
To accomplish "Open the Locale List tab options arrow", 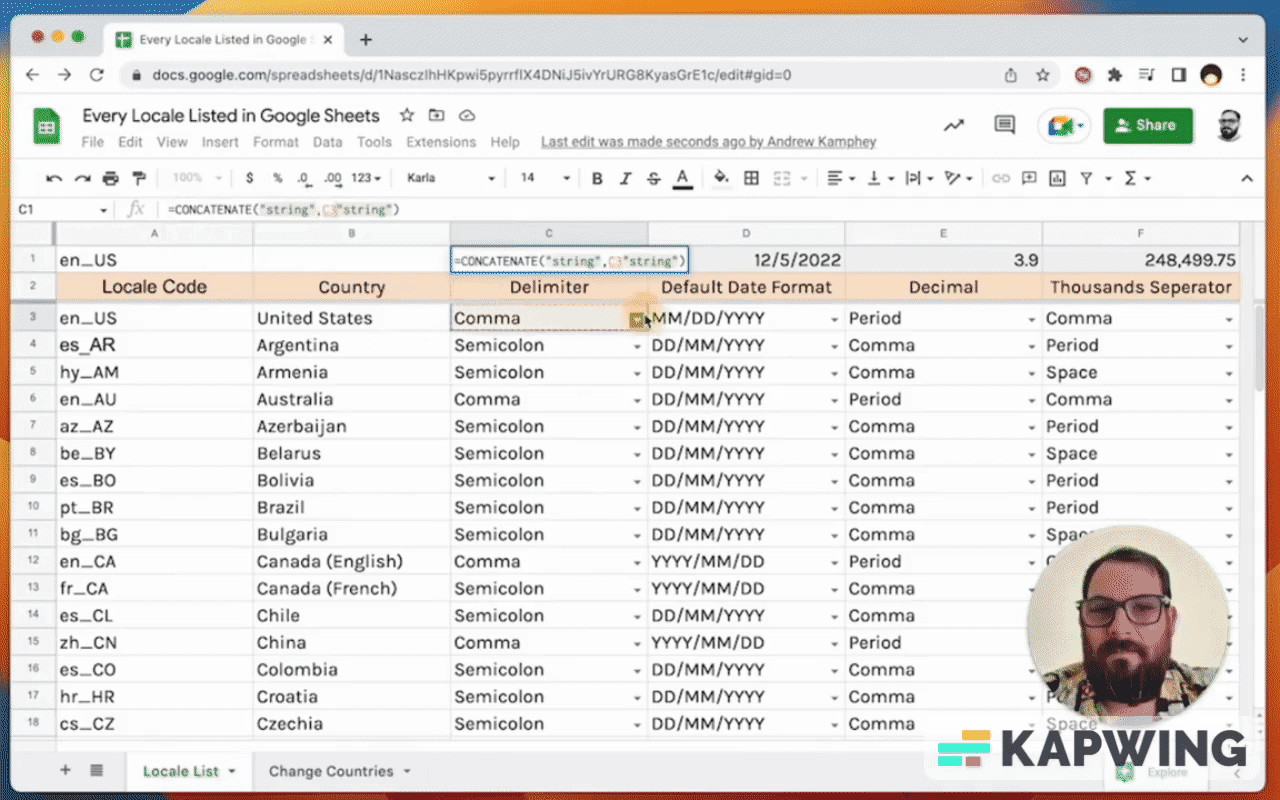I will [232, 772].
